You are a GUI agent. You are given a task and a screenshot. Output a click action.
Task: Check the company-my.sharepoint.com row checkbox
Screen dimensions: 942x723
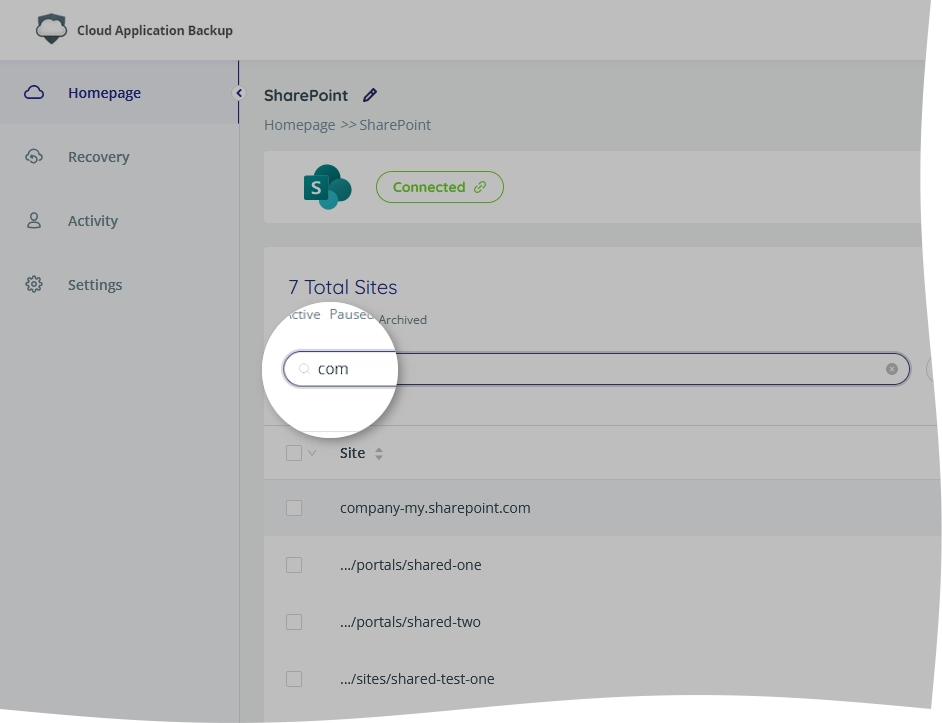(x=294, y=508)
